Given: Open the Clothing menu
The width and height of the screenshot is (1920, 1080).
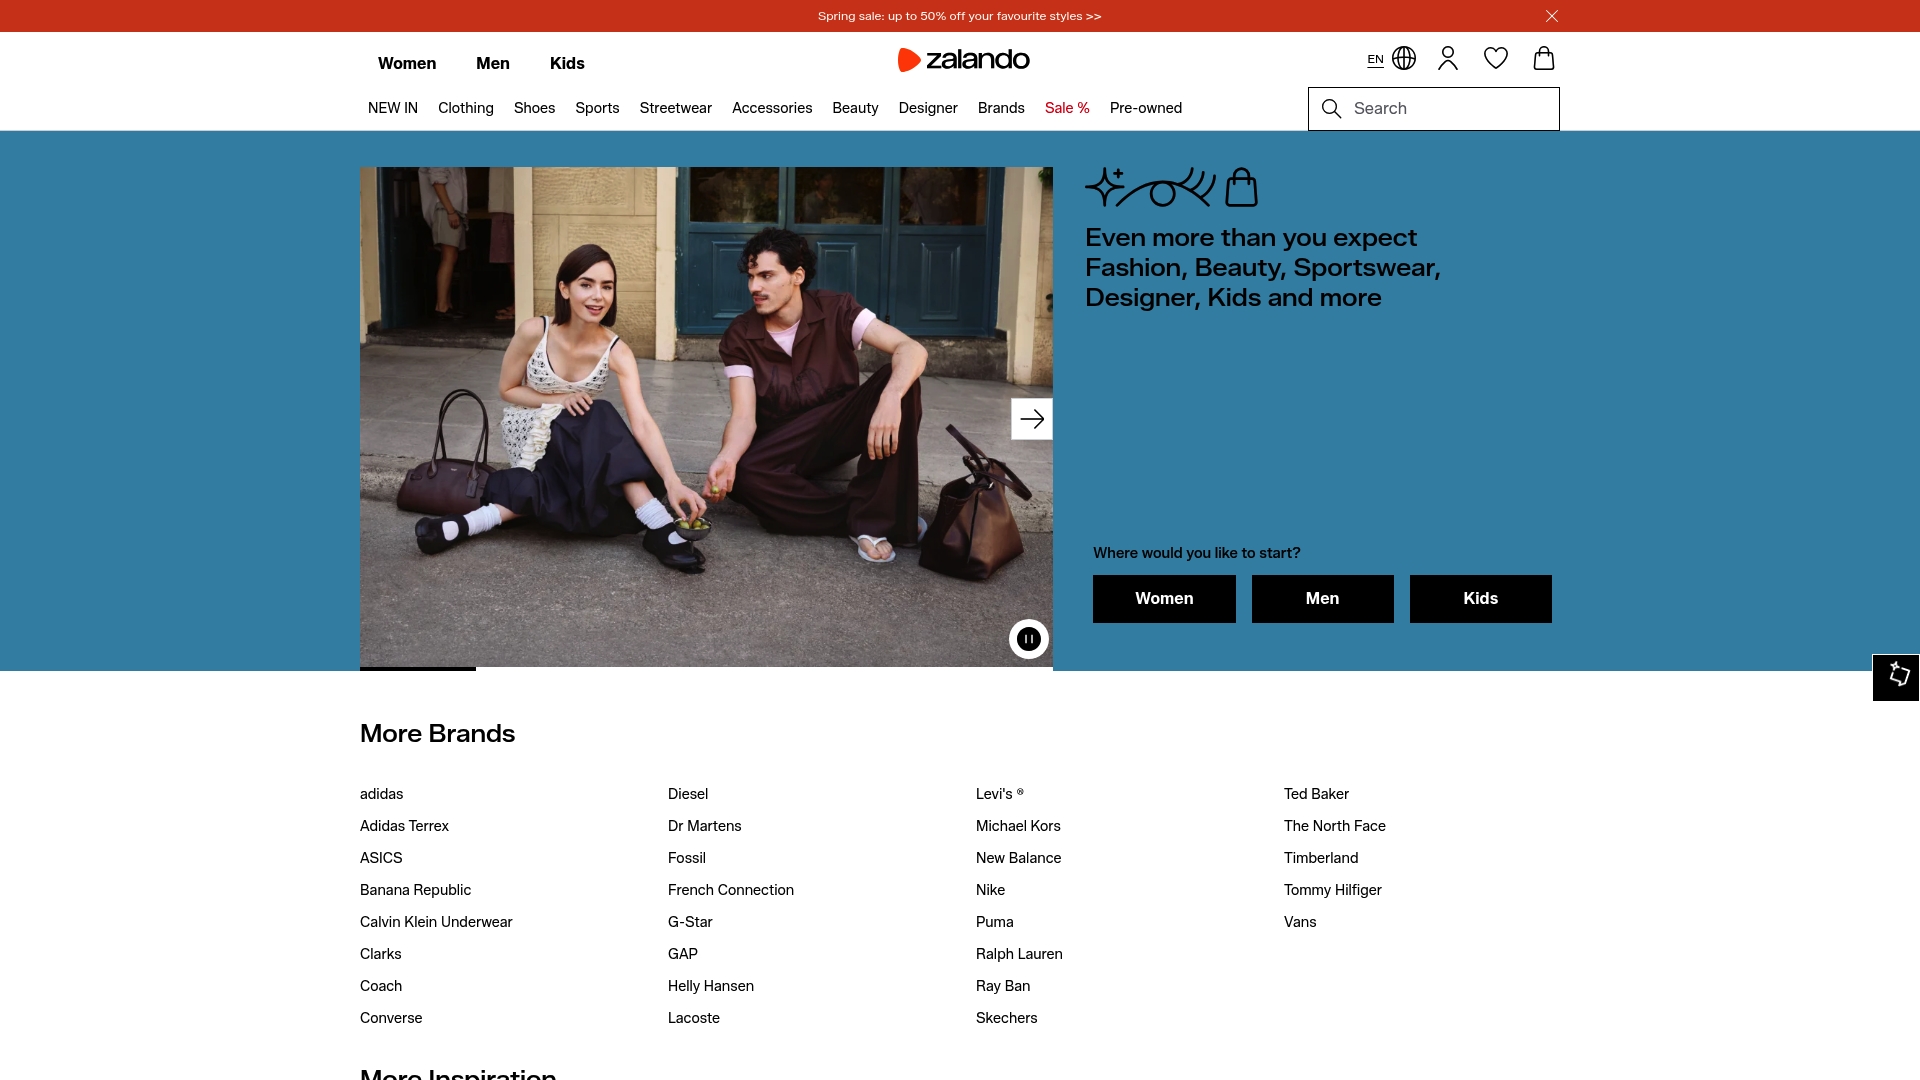Looking at the screenshot, I should point(466,108).
